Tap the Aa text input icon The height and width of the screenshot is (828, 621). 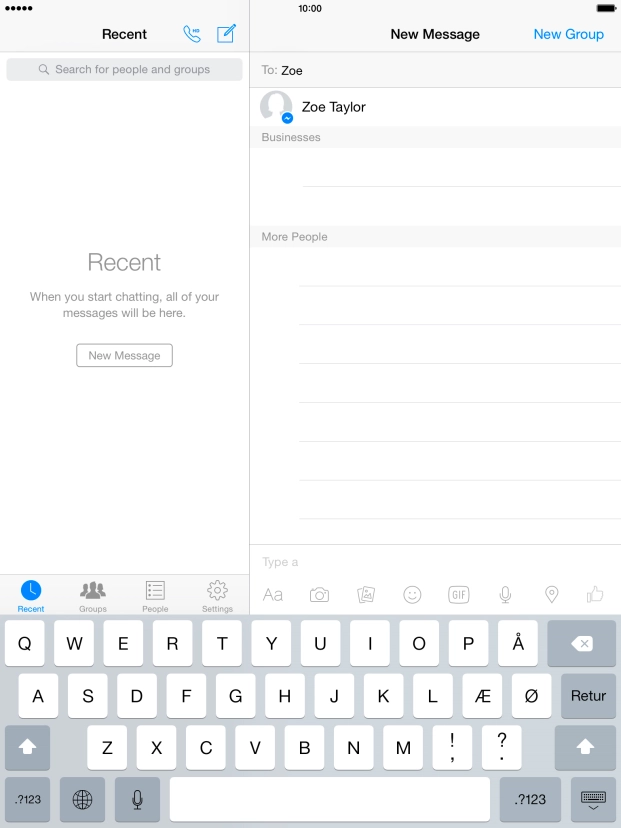(273, 595)
